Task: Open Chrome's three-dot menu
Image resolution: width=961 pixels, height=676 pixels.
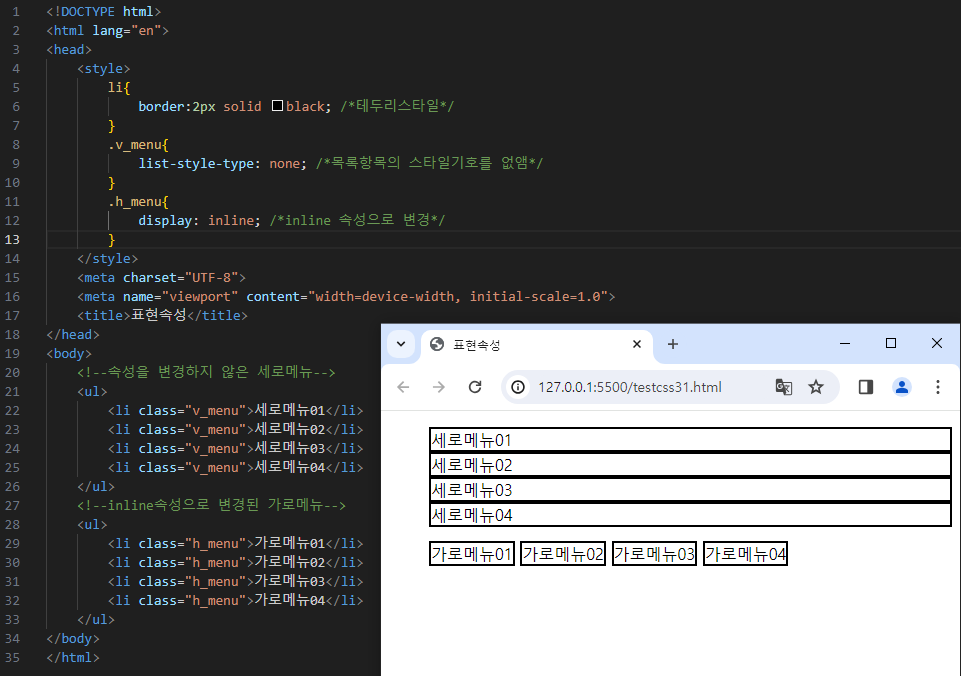Action: (938, 387)
